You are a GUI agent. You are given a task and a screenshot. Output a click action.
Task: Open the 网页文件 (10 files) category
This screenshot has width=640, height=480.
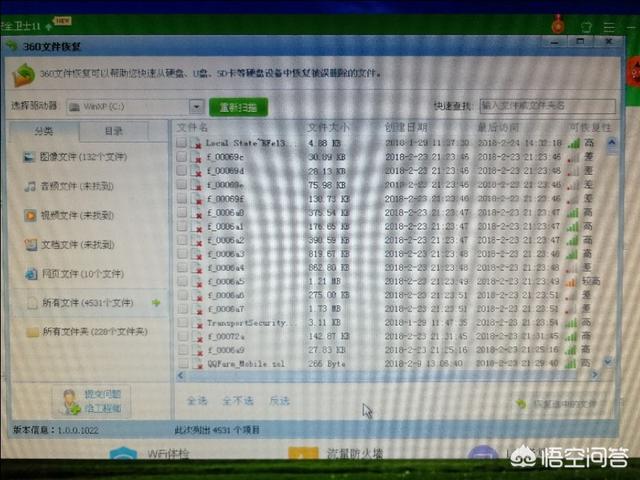(74, 274)
